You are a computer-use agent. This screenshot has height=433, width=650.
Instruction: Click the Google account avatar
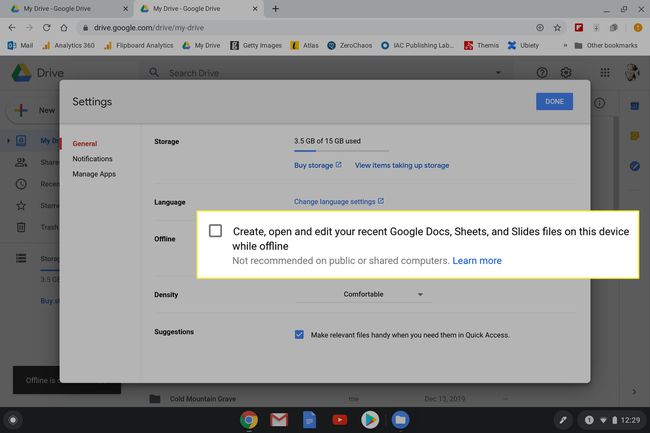tap(632, 73)
